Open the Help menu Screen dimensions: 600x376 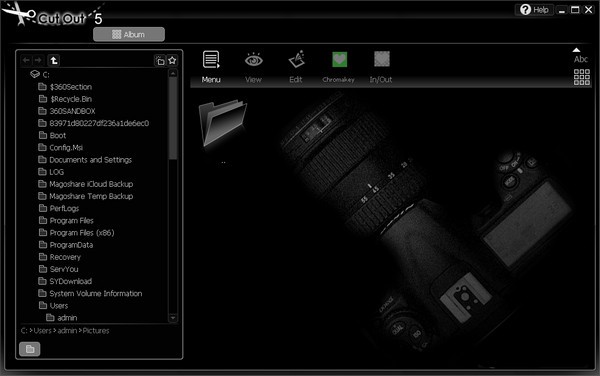coord(534,10)
